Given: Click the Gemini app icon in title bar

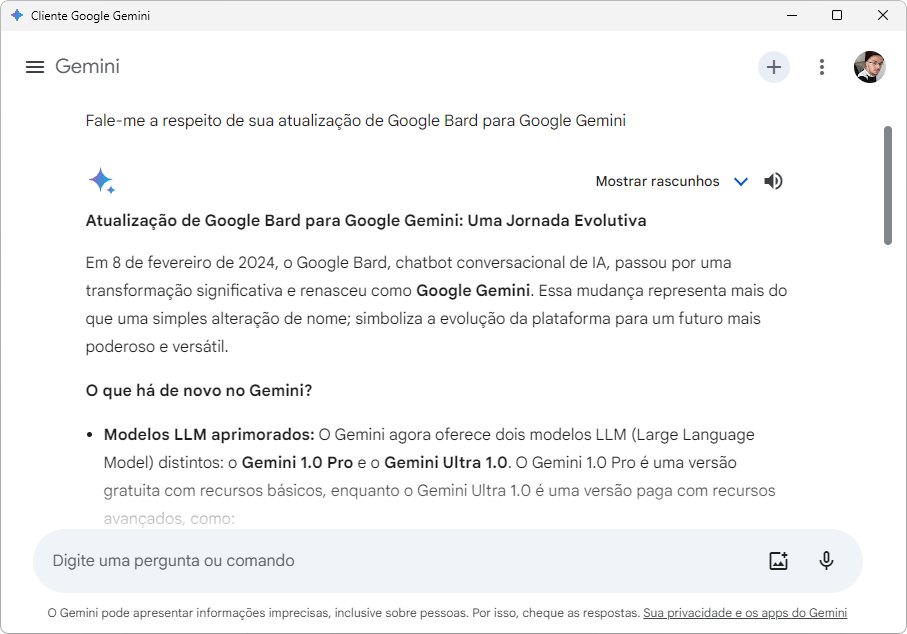Looking at the screenshot, I should pos(17,16).
